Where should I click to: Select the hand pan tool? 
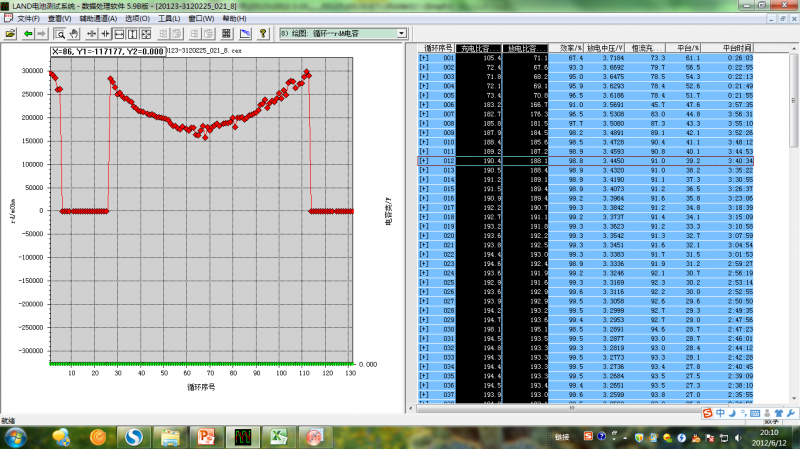(73, 34)
